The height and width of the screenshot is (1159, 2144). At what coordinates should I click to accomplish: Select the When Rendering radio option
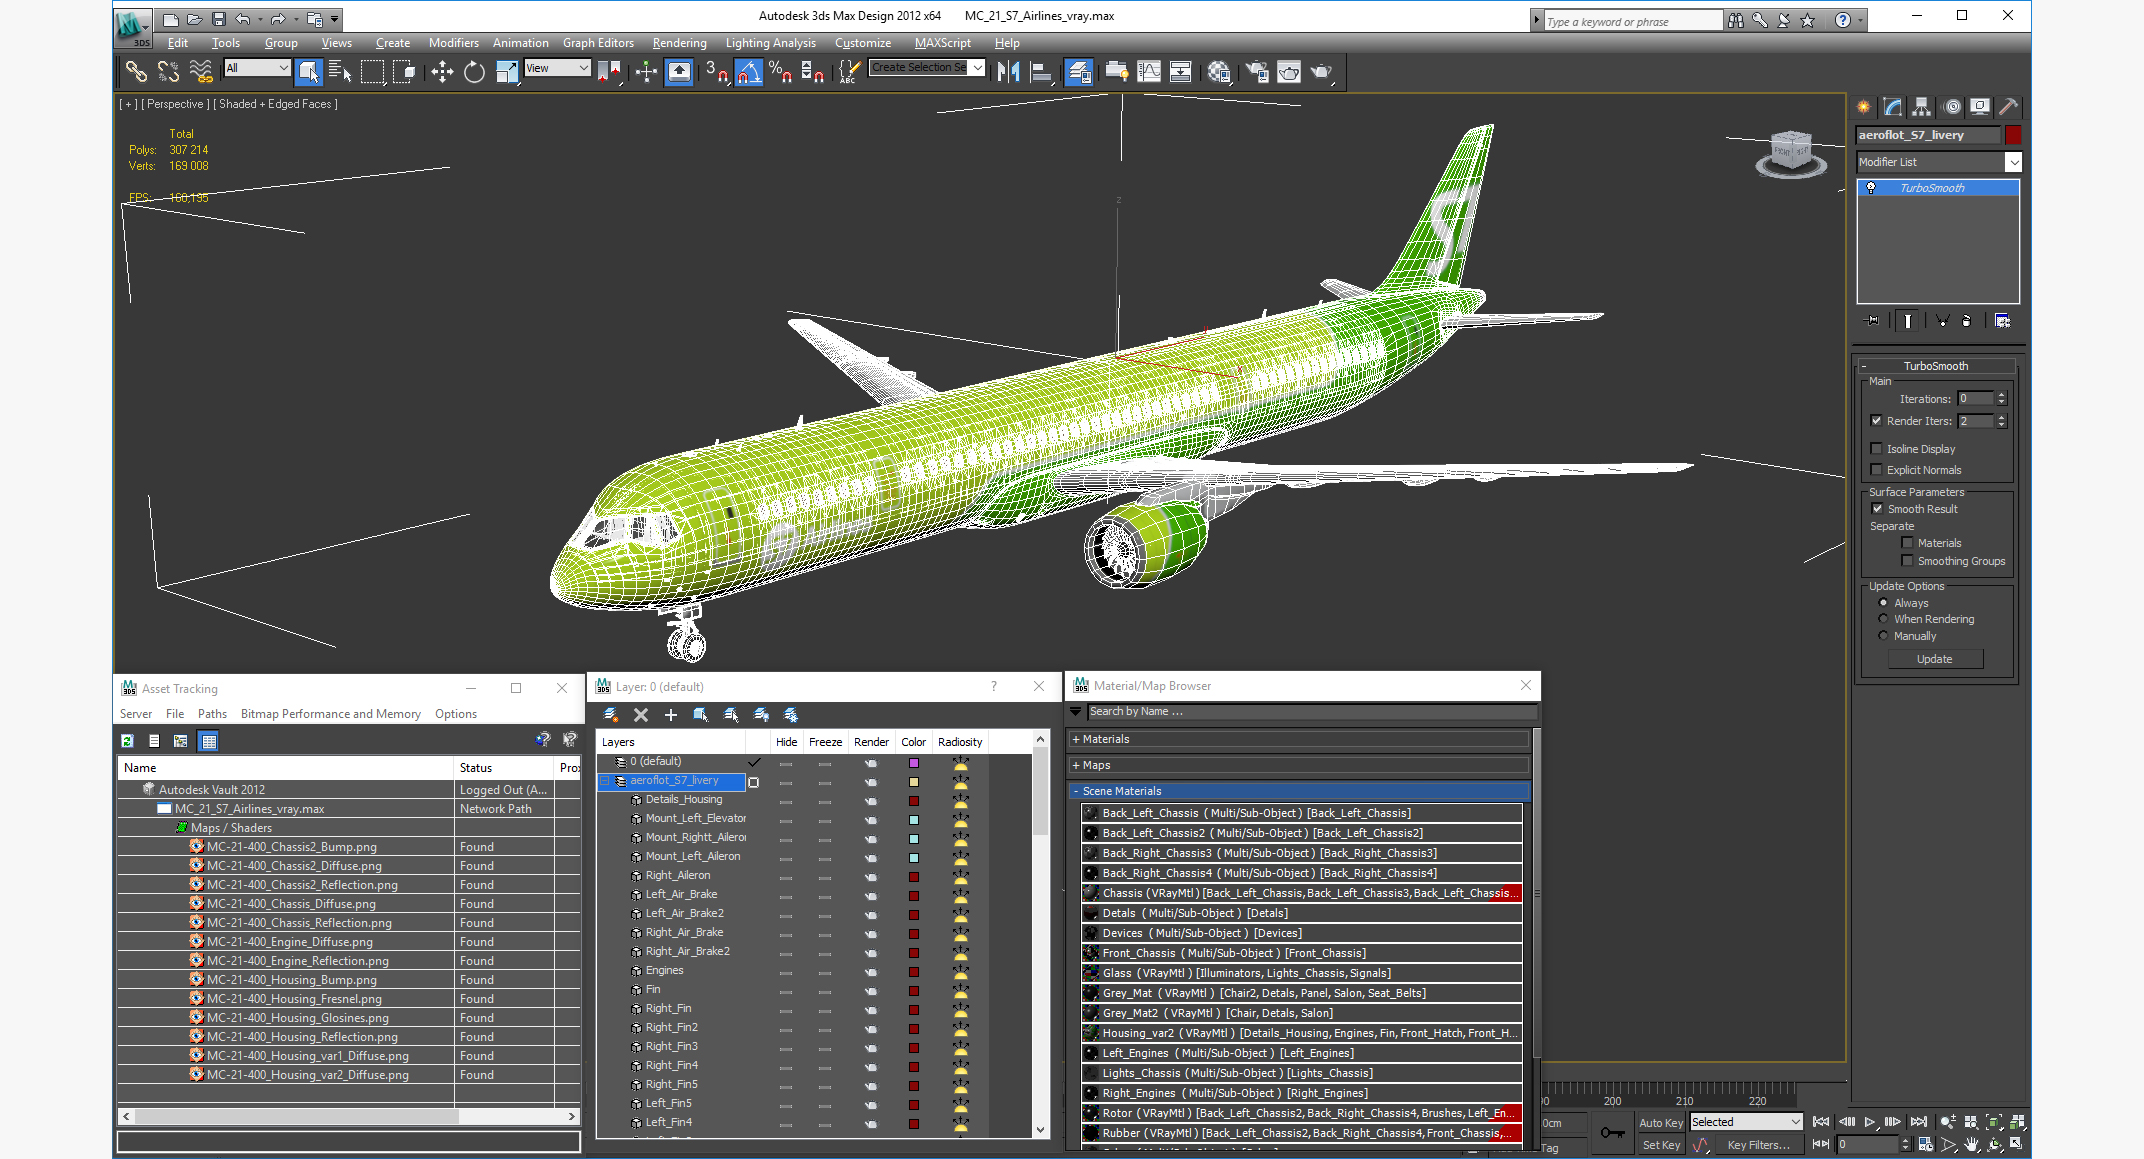pyautogui.click(x=1883, y=619)
